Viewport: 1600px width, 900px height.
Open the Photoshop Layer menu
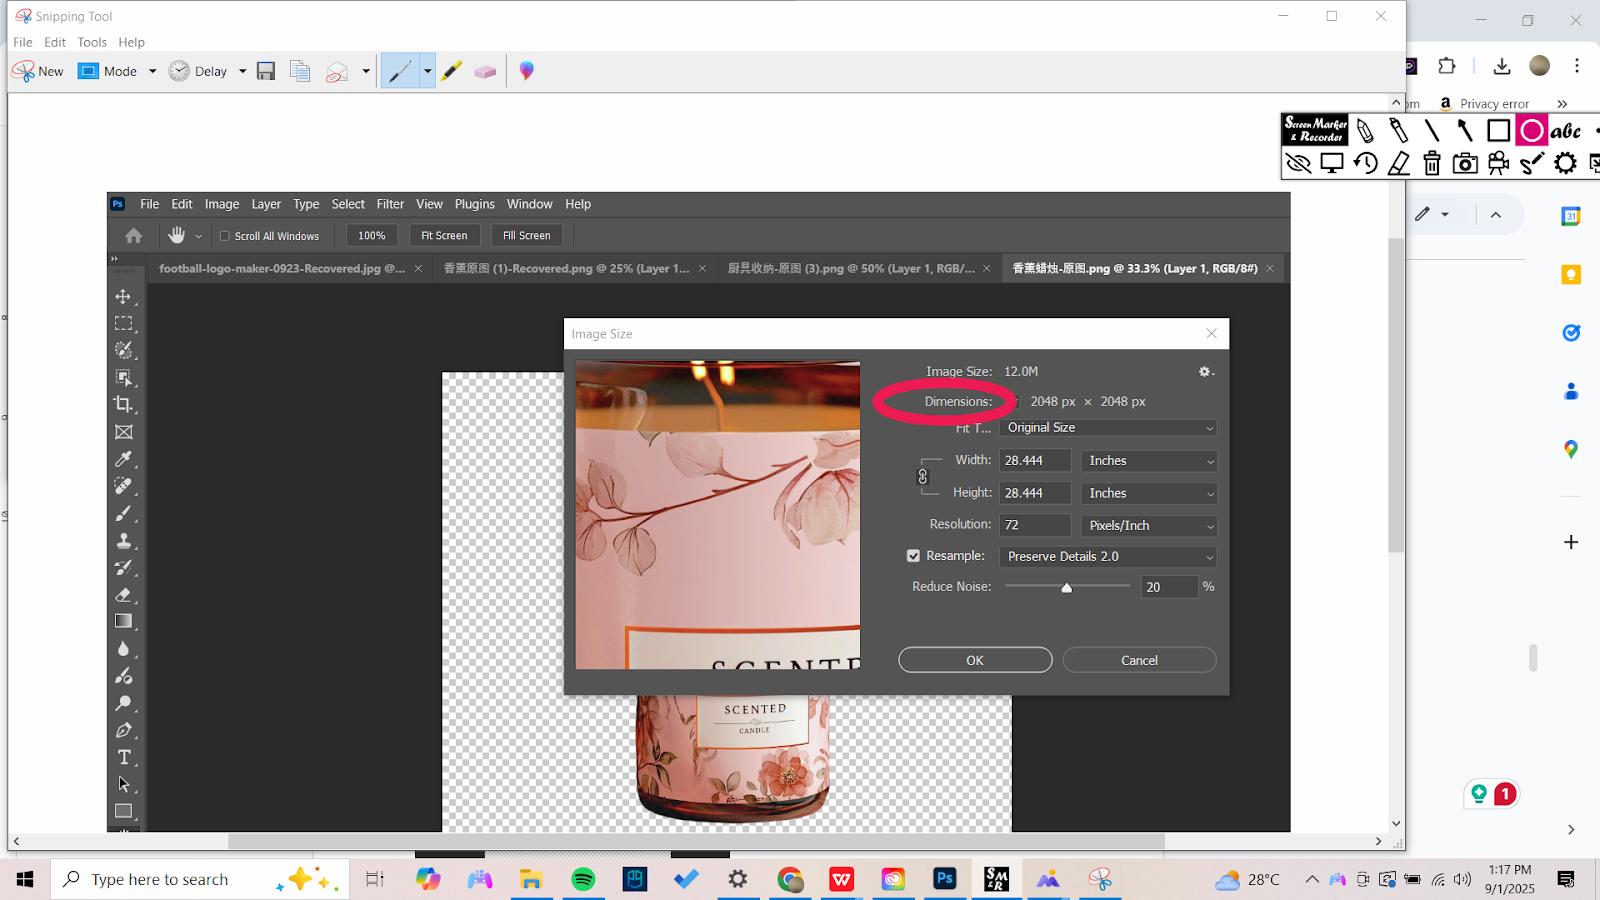(x=266, y=204)
